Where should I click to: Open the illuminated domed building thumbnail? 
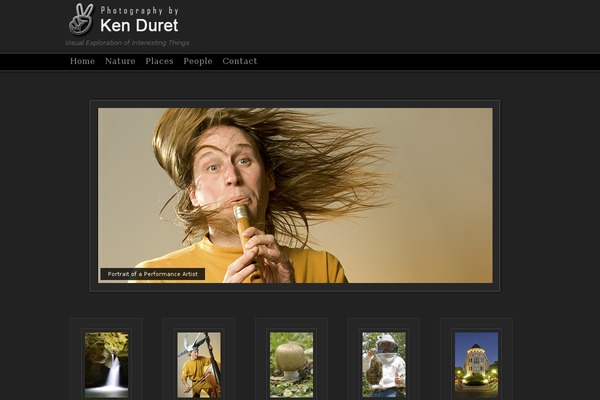click(476, 364)
